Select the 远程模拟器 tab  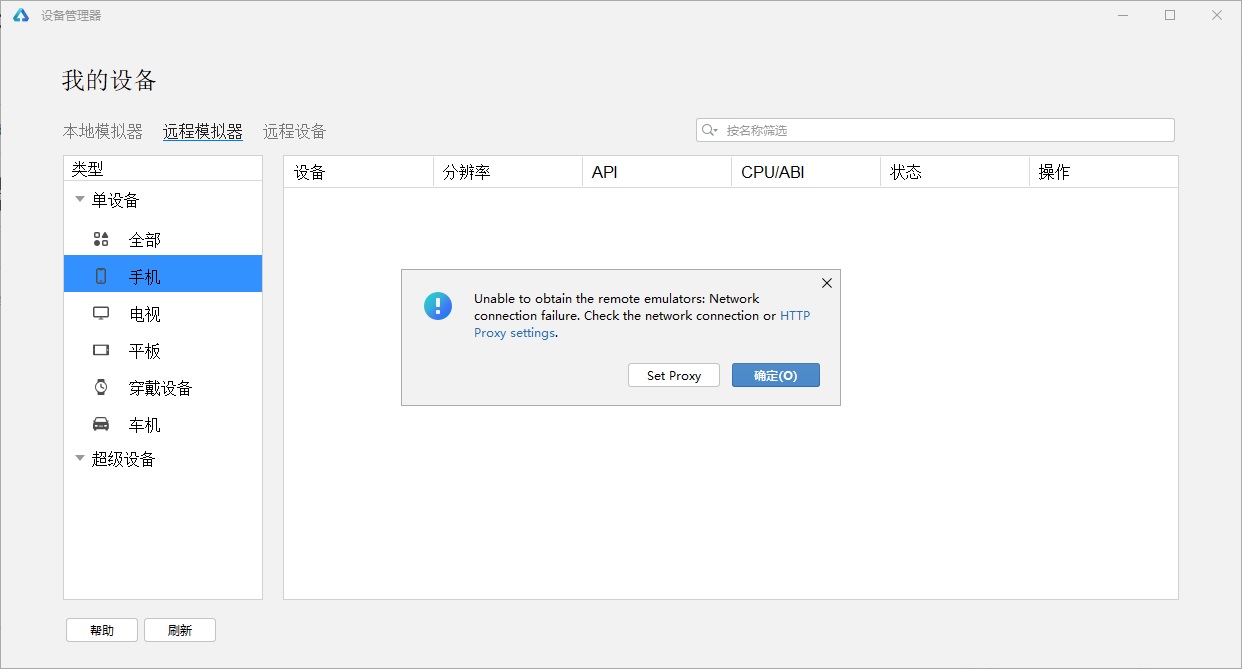pyautogui.click(x=203, y=131)
